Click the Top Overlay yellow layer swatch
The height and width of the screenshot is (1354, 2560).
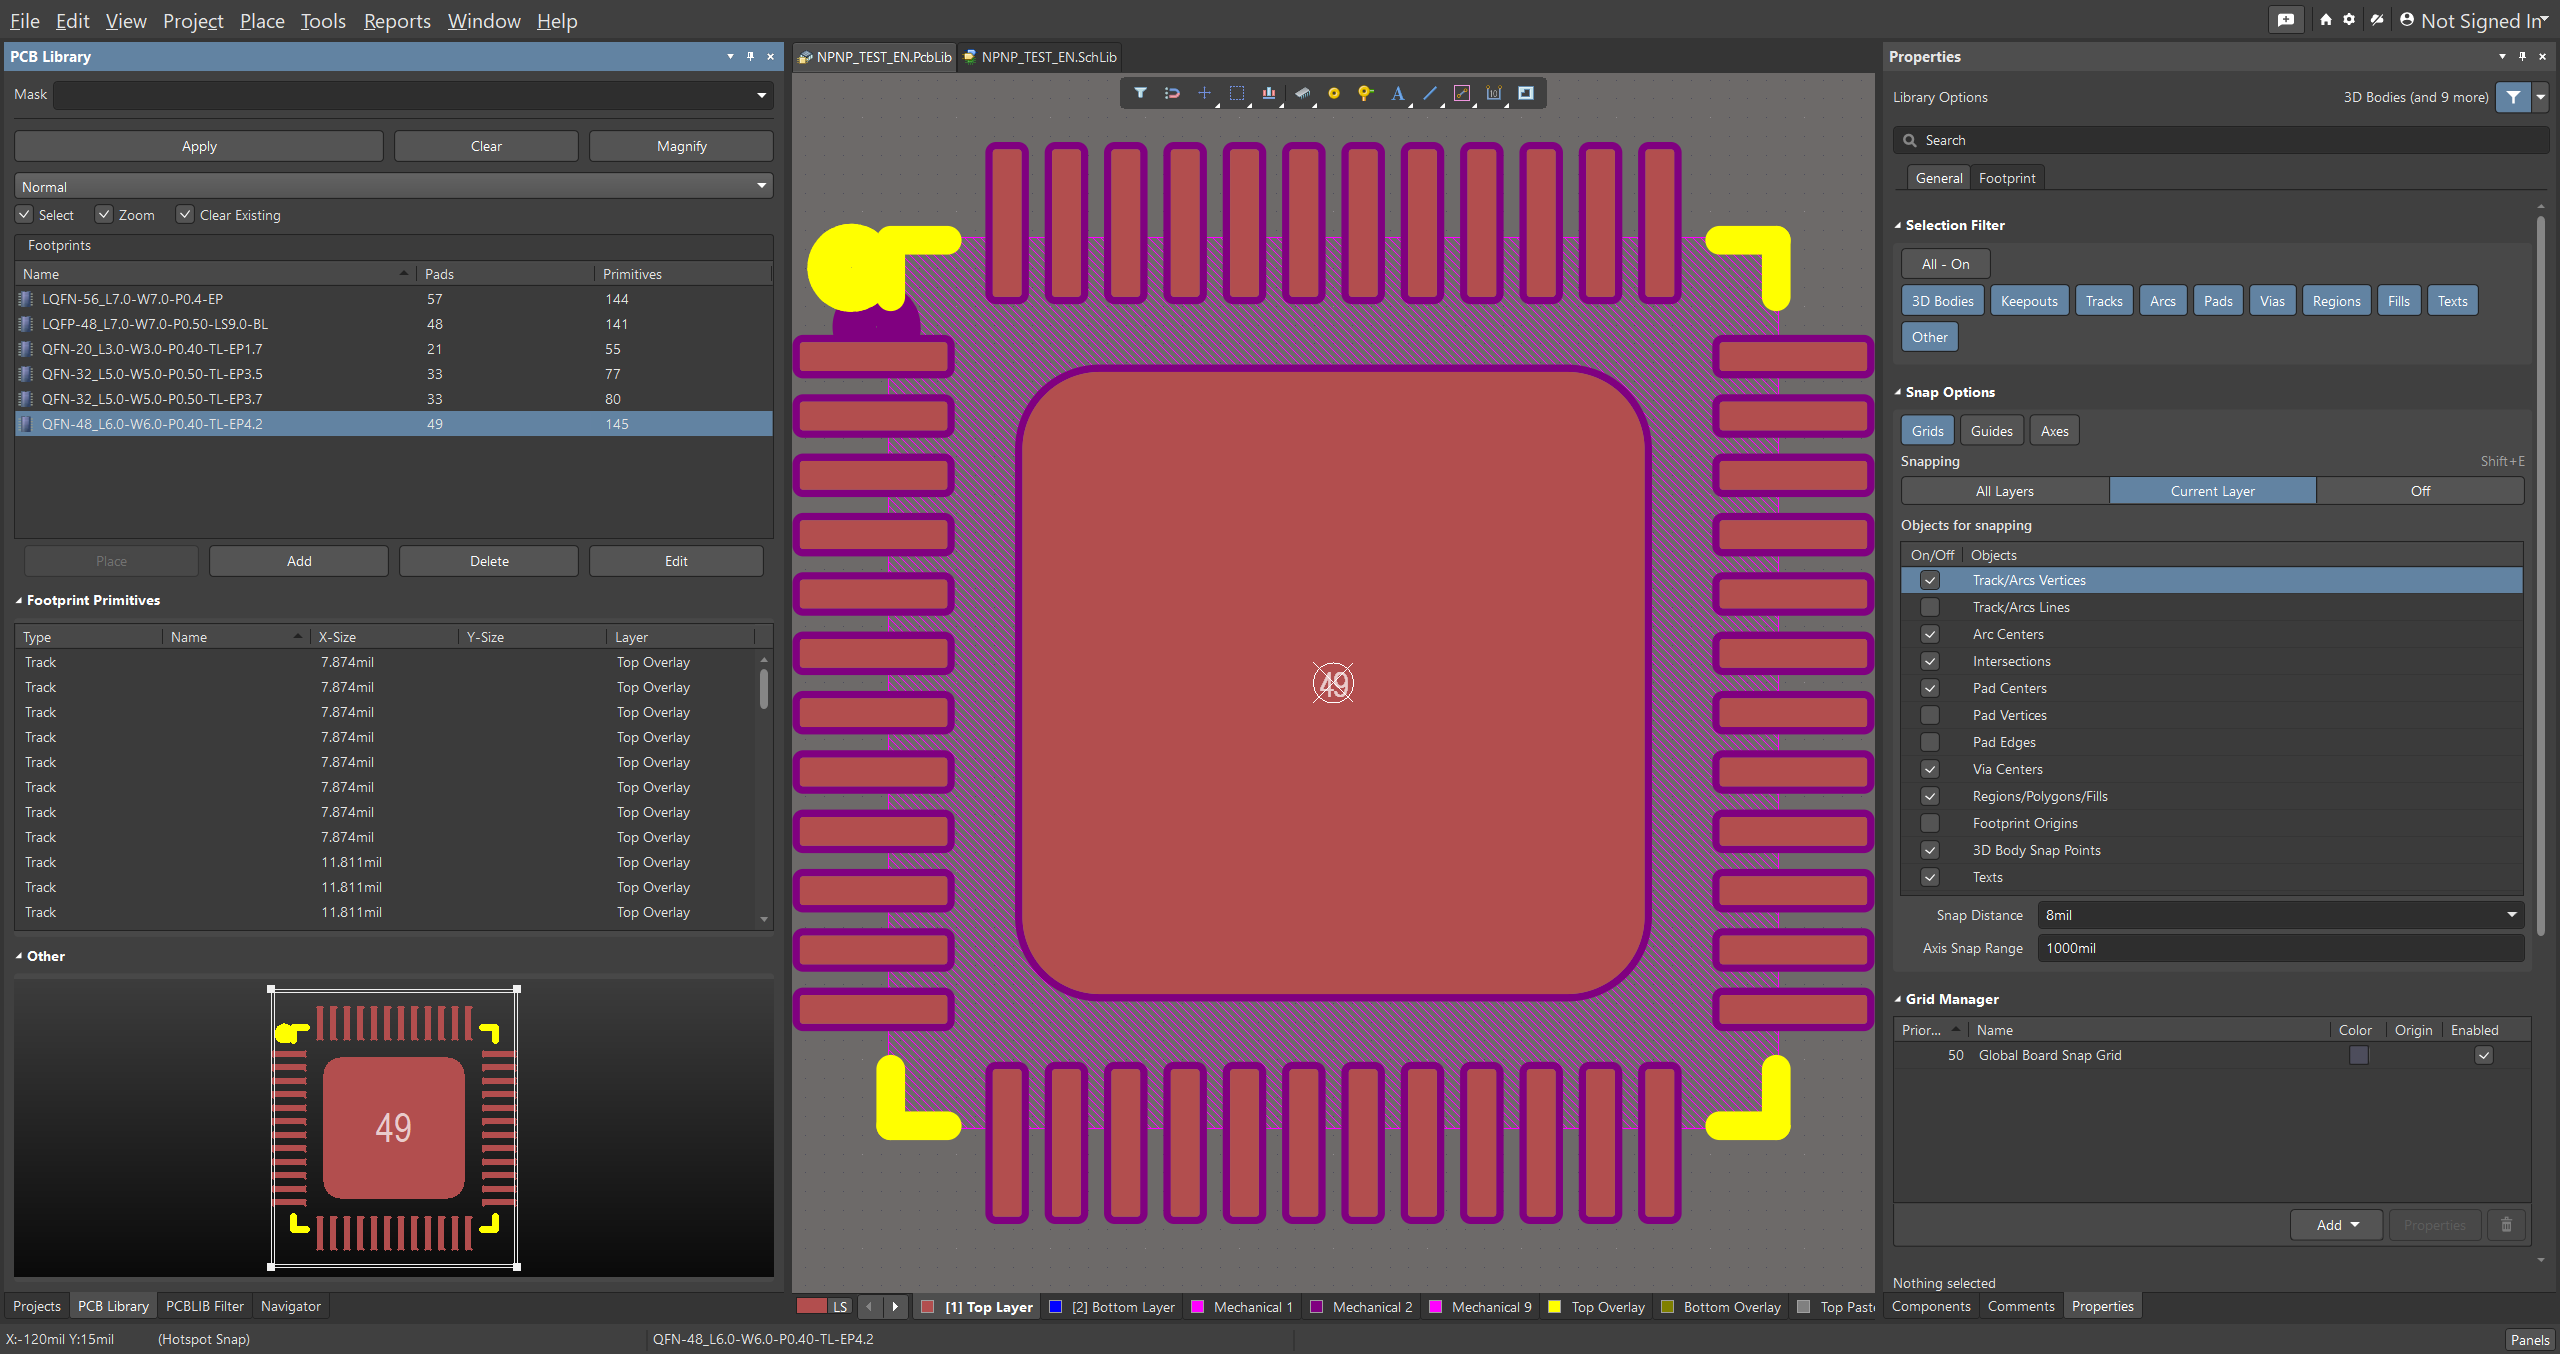tap(1555, 1307)
